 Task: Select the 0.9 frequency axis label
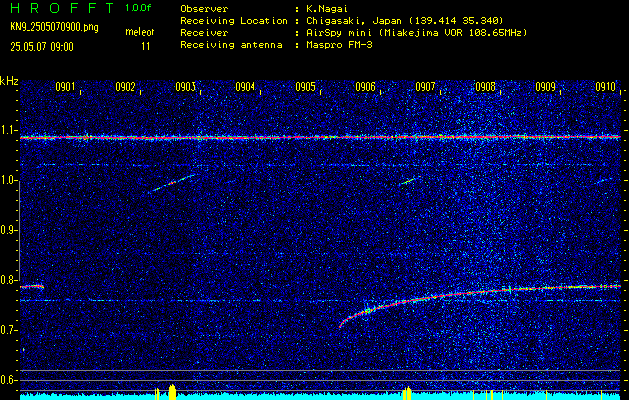[8, 230]
